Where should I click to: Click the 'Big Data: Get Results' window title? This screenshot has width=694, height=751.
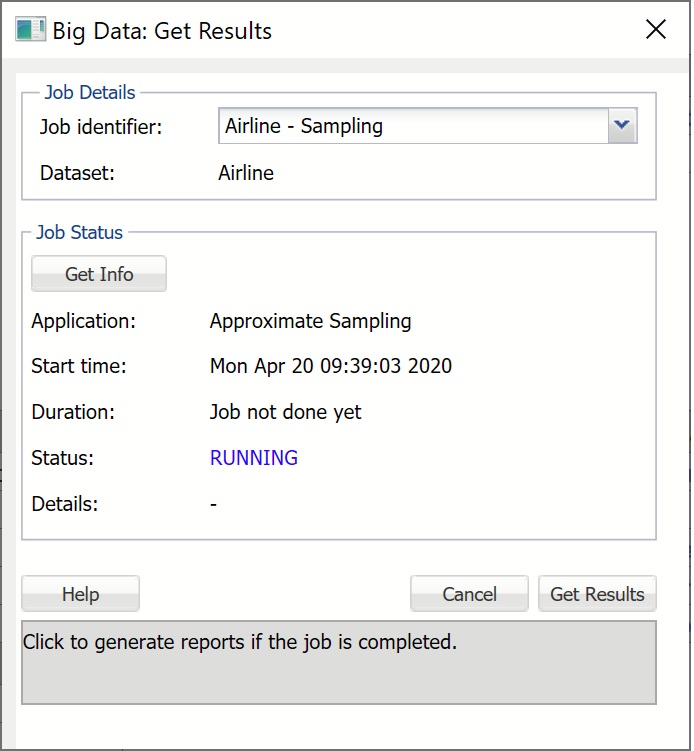162,31
